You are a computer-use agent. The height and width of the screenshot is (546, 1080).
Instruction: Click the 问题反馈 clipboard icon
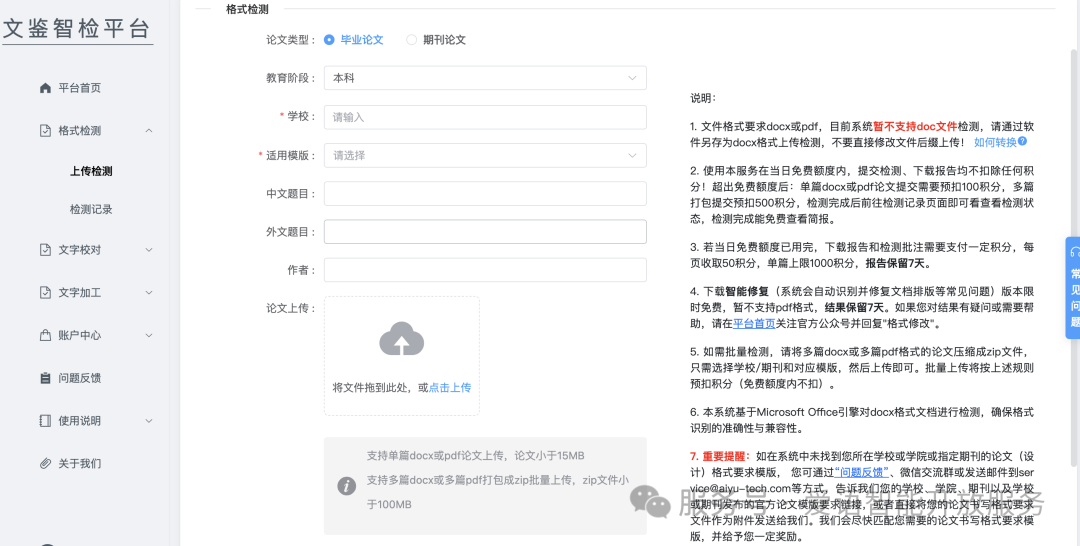tap(45, 378)
